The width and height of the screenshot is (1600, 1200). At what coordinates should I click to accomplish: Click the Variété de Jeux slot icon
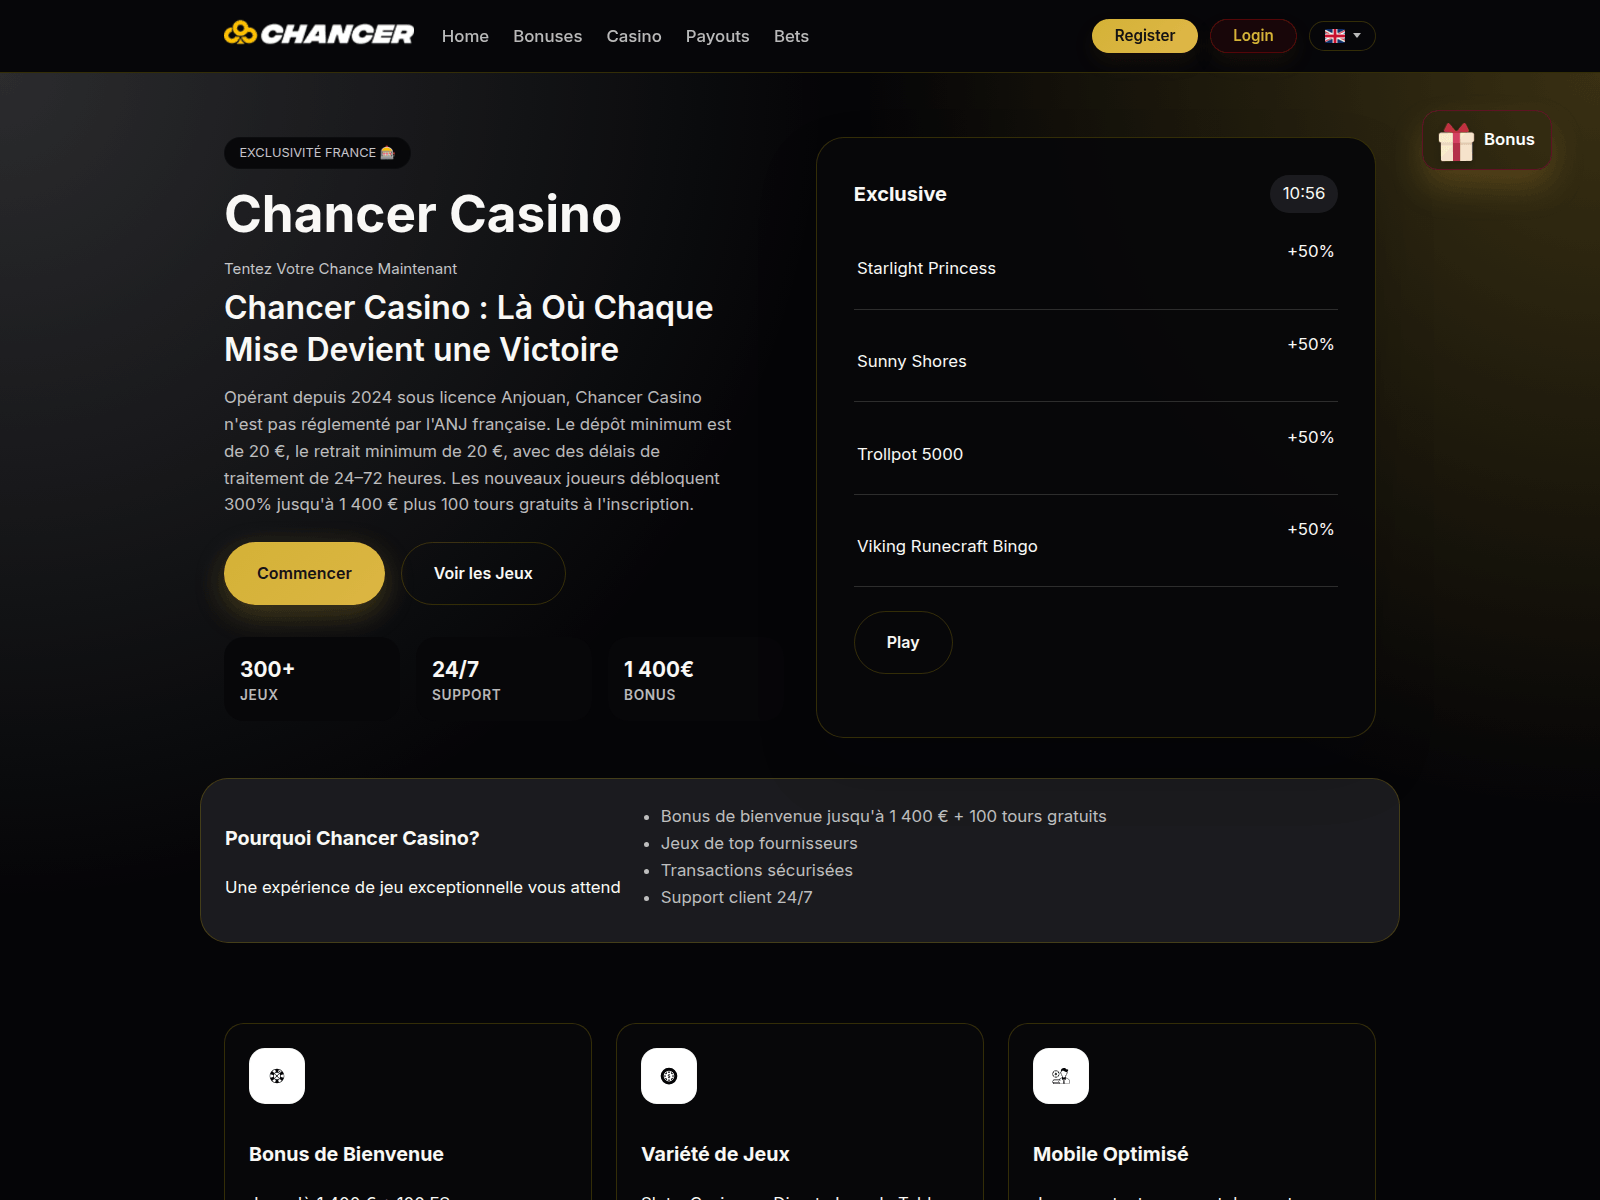coord(669,1076)
